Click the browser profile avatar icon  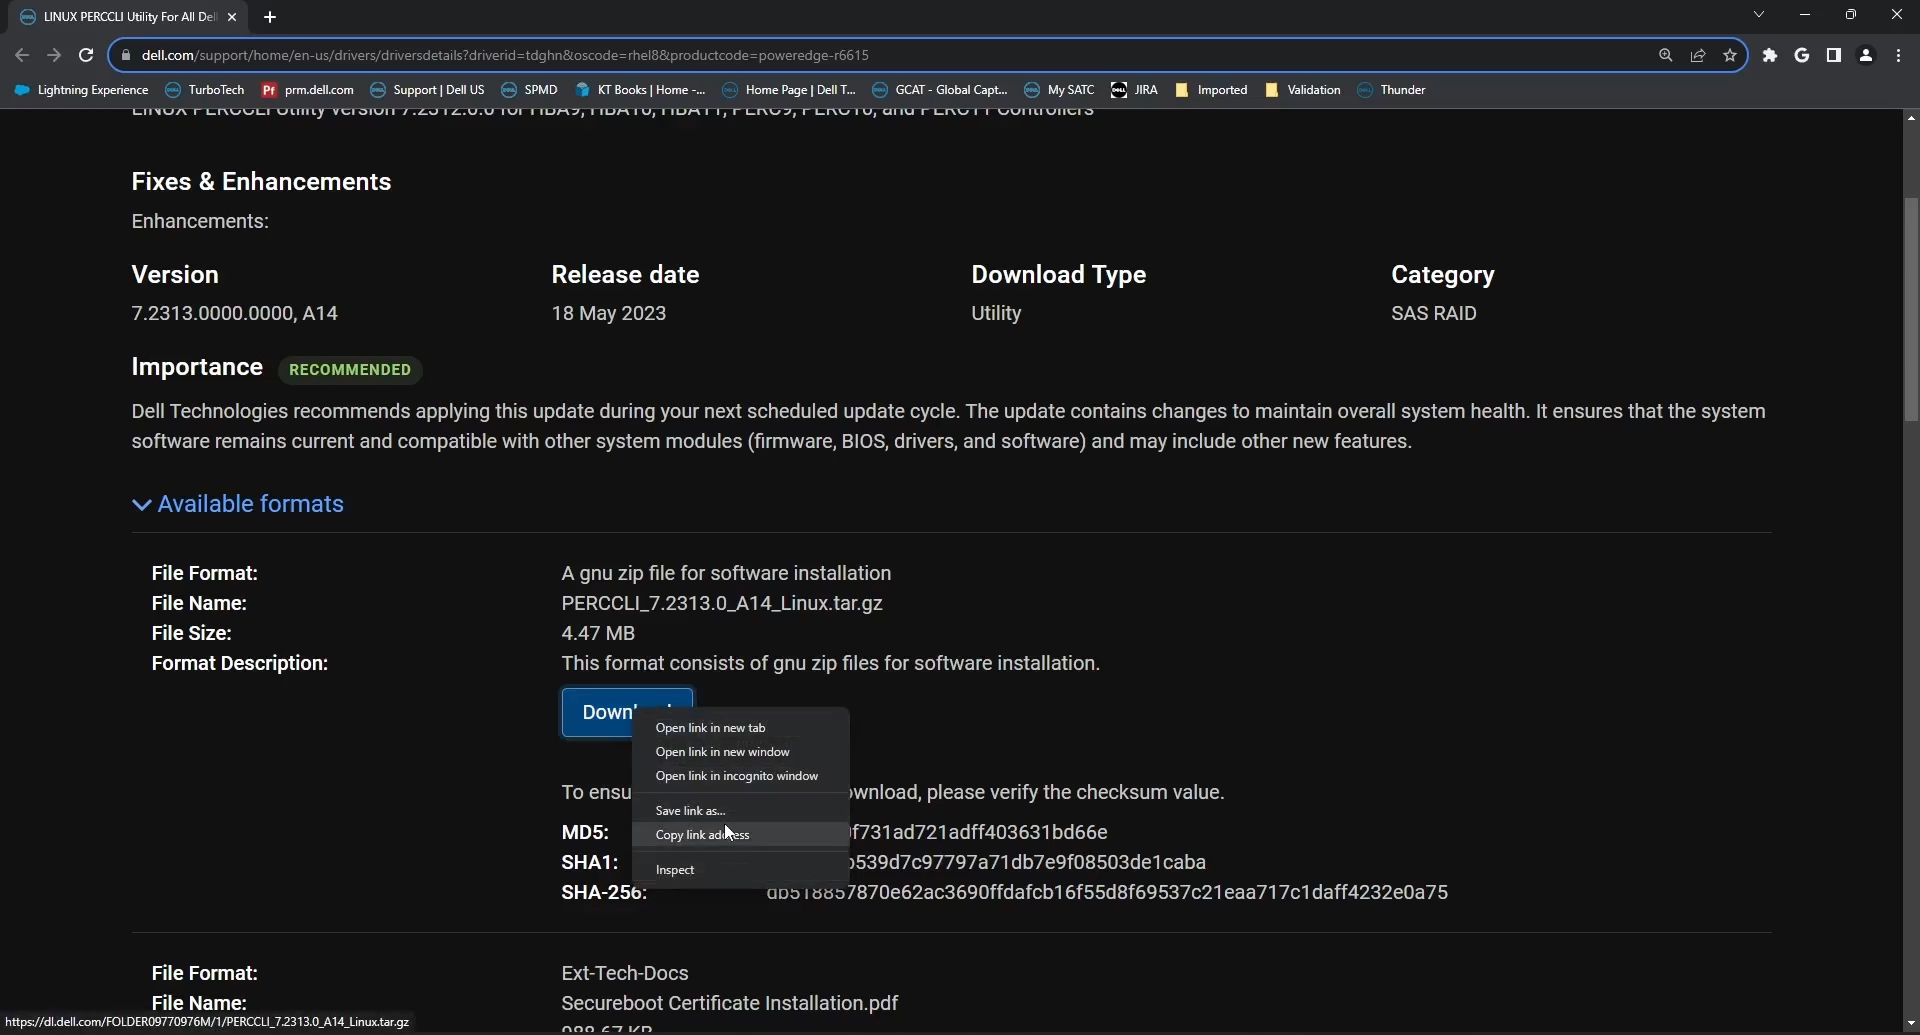click(1866, 55)
